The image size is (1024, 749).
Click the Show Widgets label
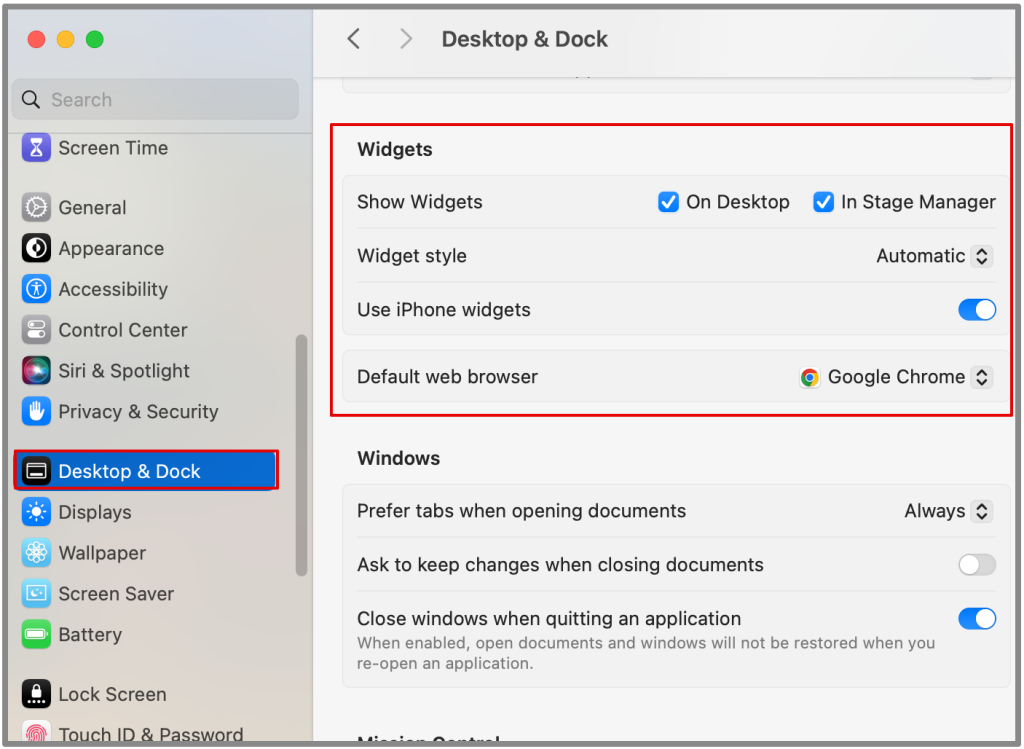tap(419, 202)
